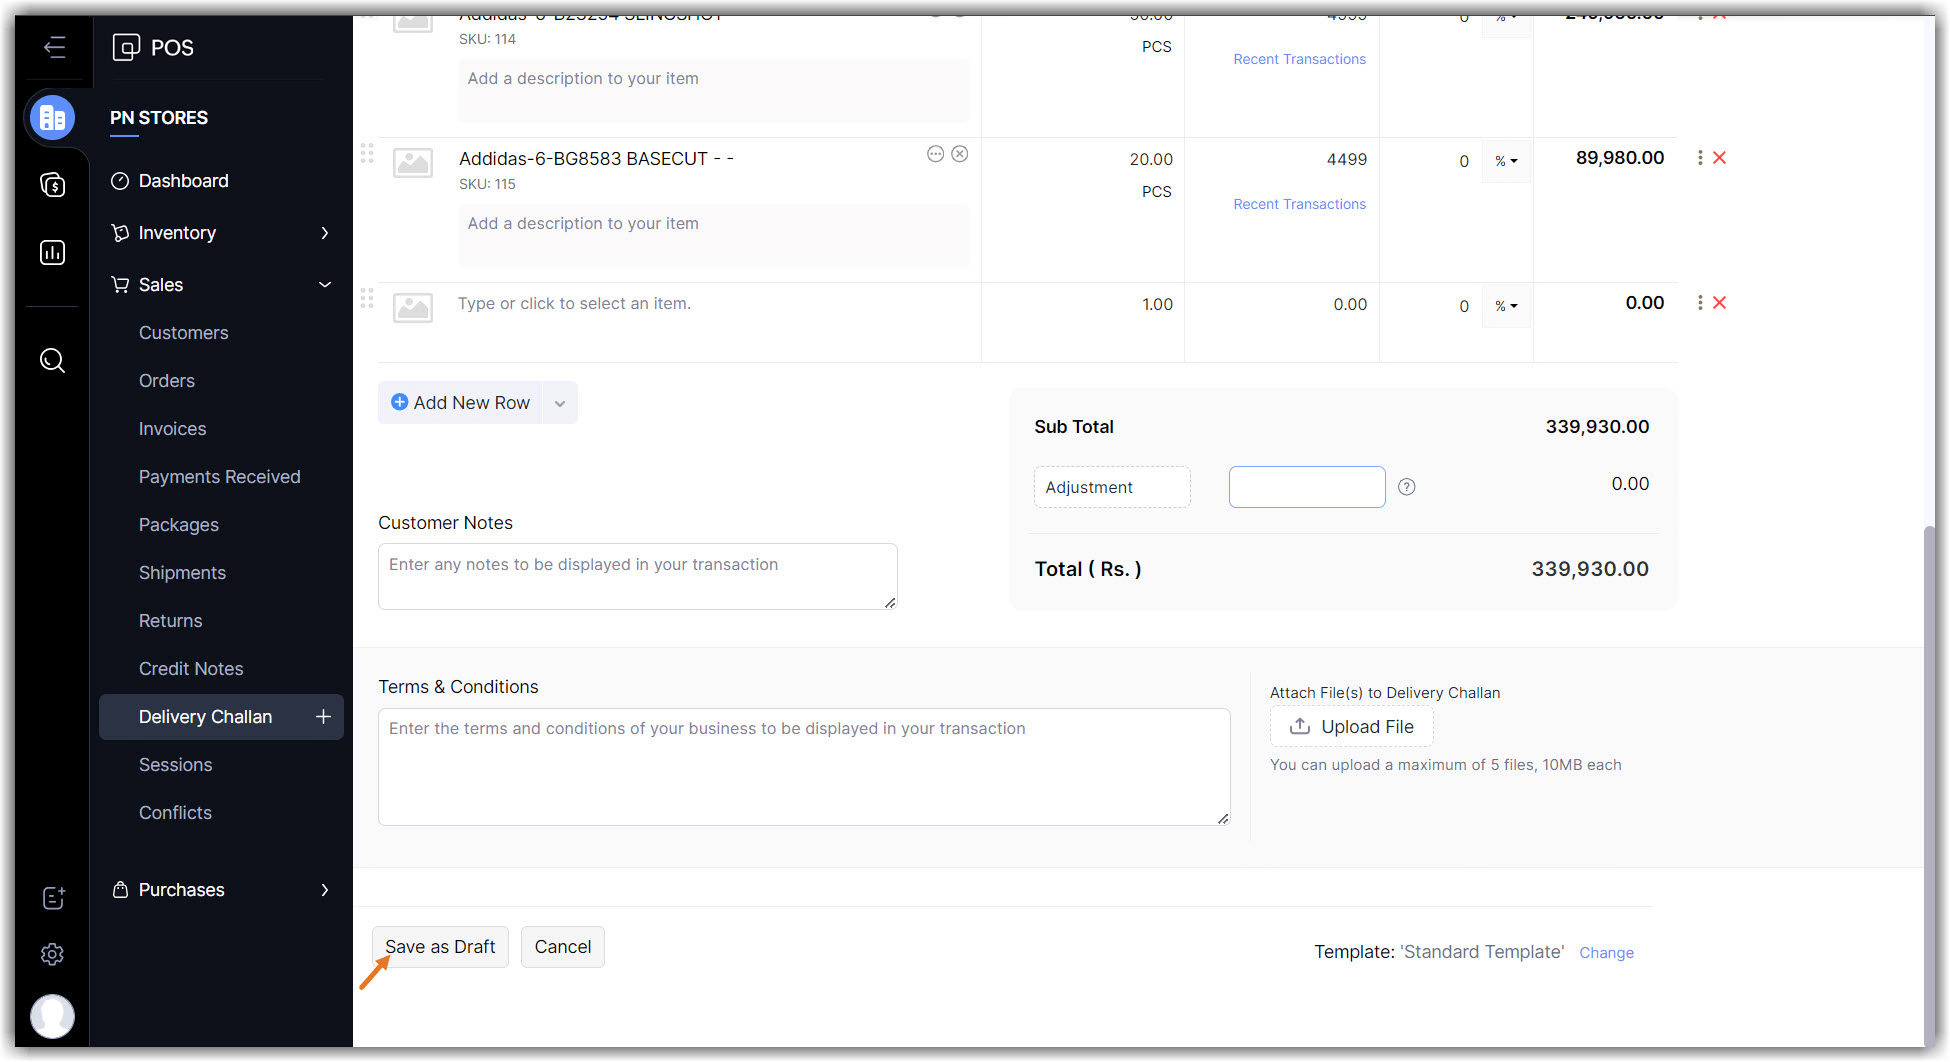Viewport: 1950px width, 1062px height.
Task: Click into the Customer Notes text box
Action: [x=637, y=576]
